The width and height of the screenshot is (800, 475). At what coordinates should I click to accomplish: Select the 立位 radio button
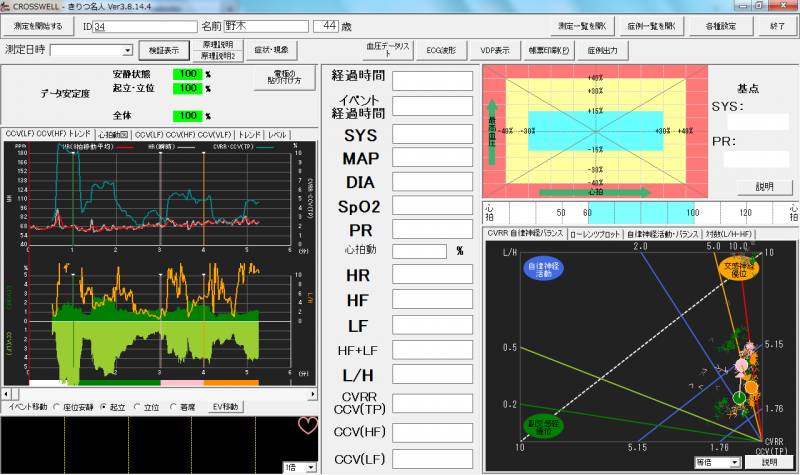click(x=137, y=407)
